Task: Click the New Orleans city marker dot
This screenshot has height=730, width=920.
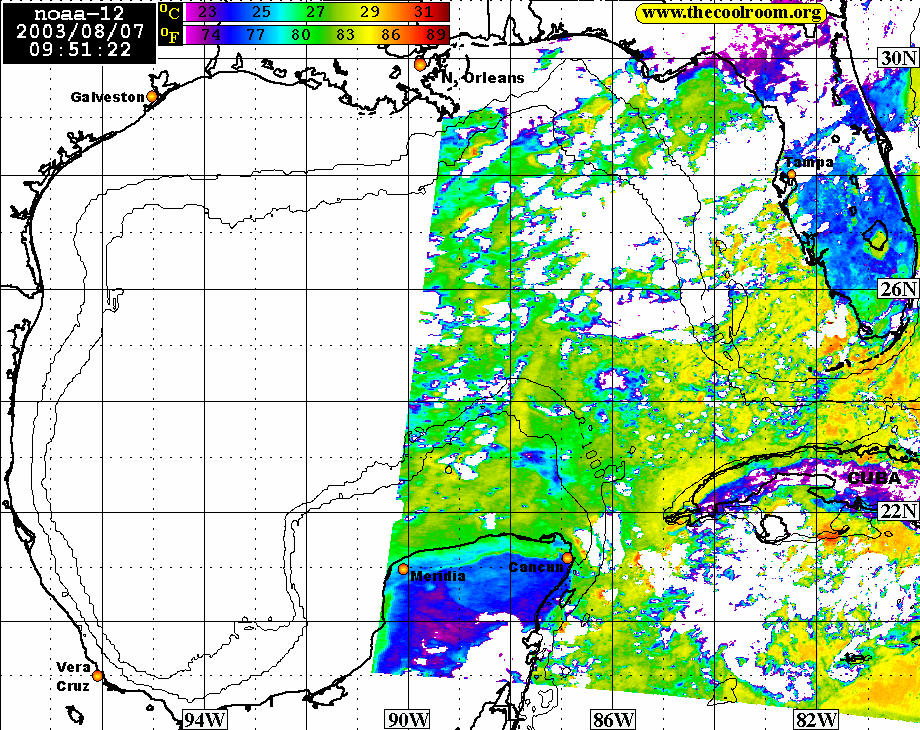Action: 420,65
